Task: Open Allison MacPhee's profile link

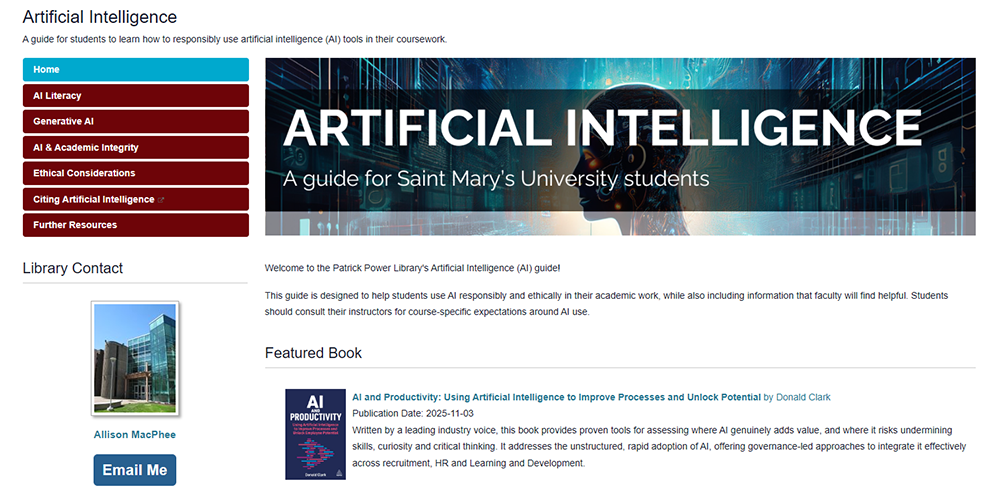Action: tap(135, 434)
